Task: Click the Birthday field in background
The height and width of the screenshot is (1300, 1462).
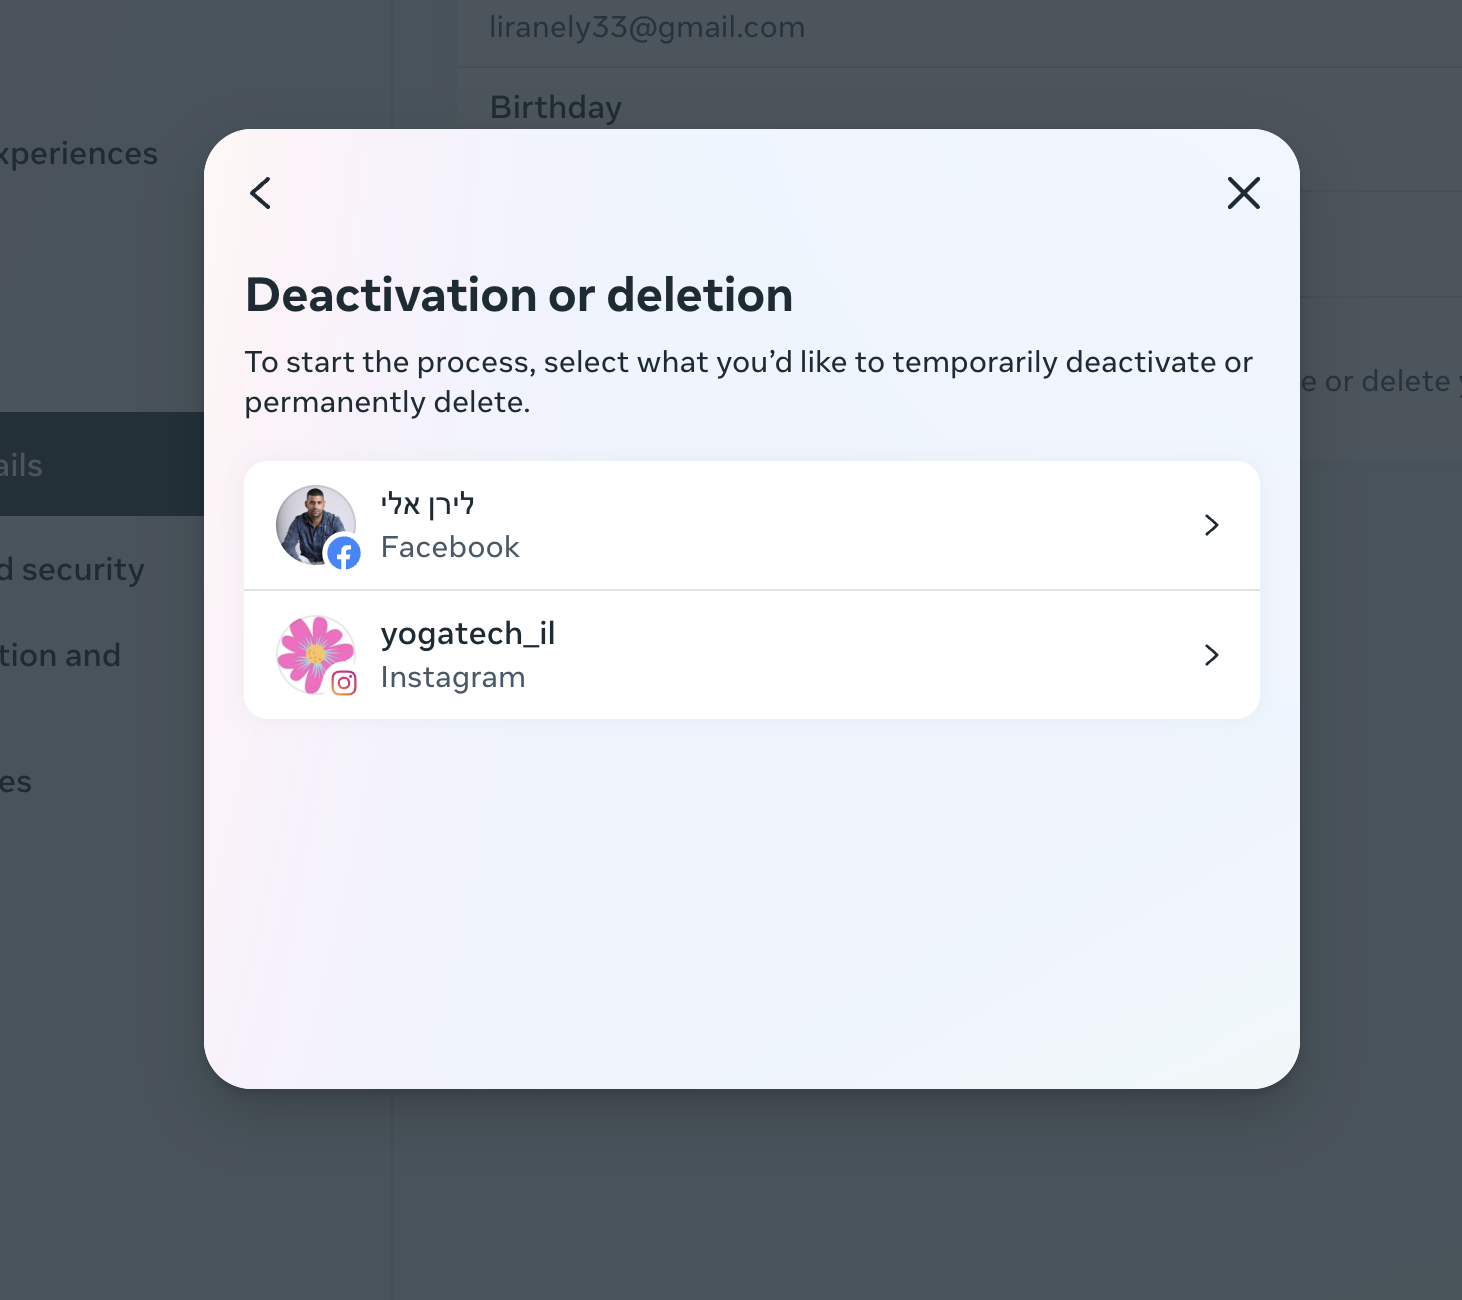Action: 556,107
